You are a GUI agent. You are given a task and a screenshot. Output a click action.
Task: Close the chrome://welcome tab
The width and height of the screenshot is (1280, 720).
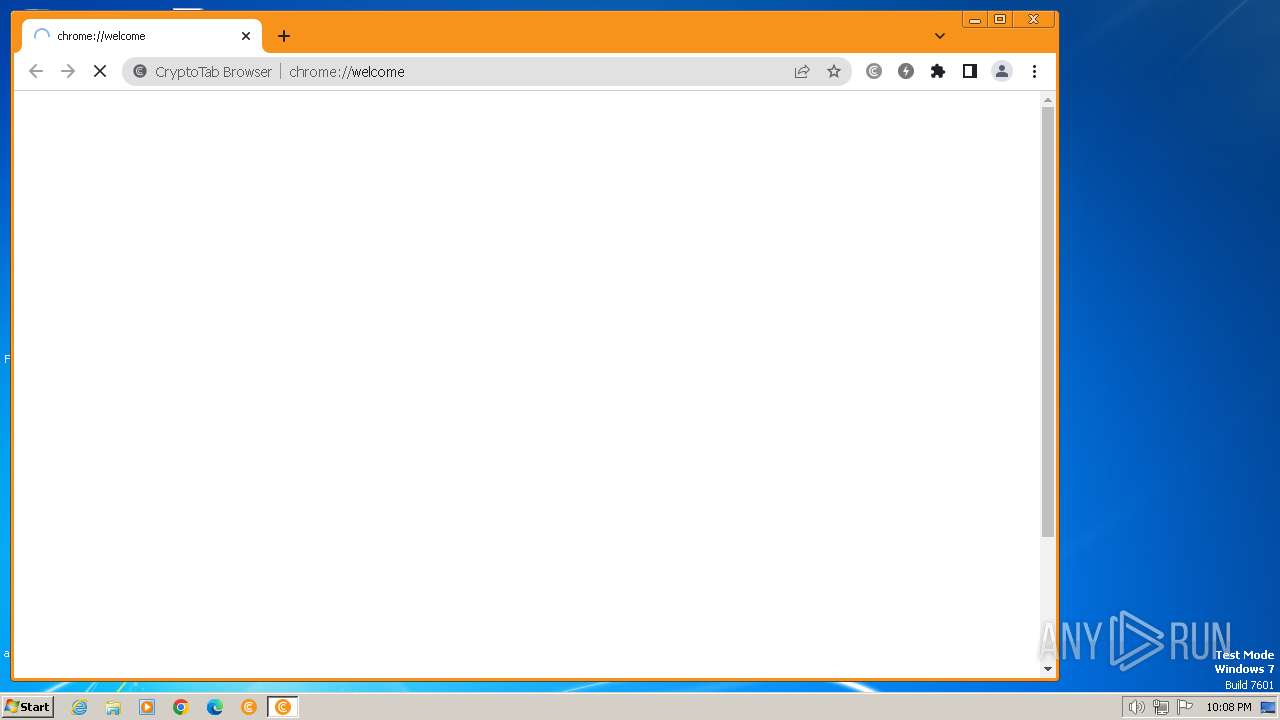tap(246, 36)
